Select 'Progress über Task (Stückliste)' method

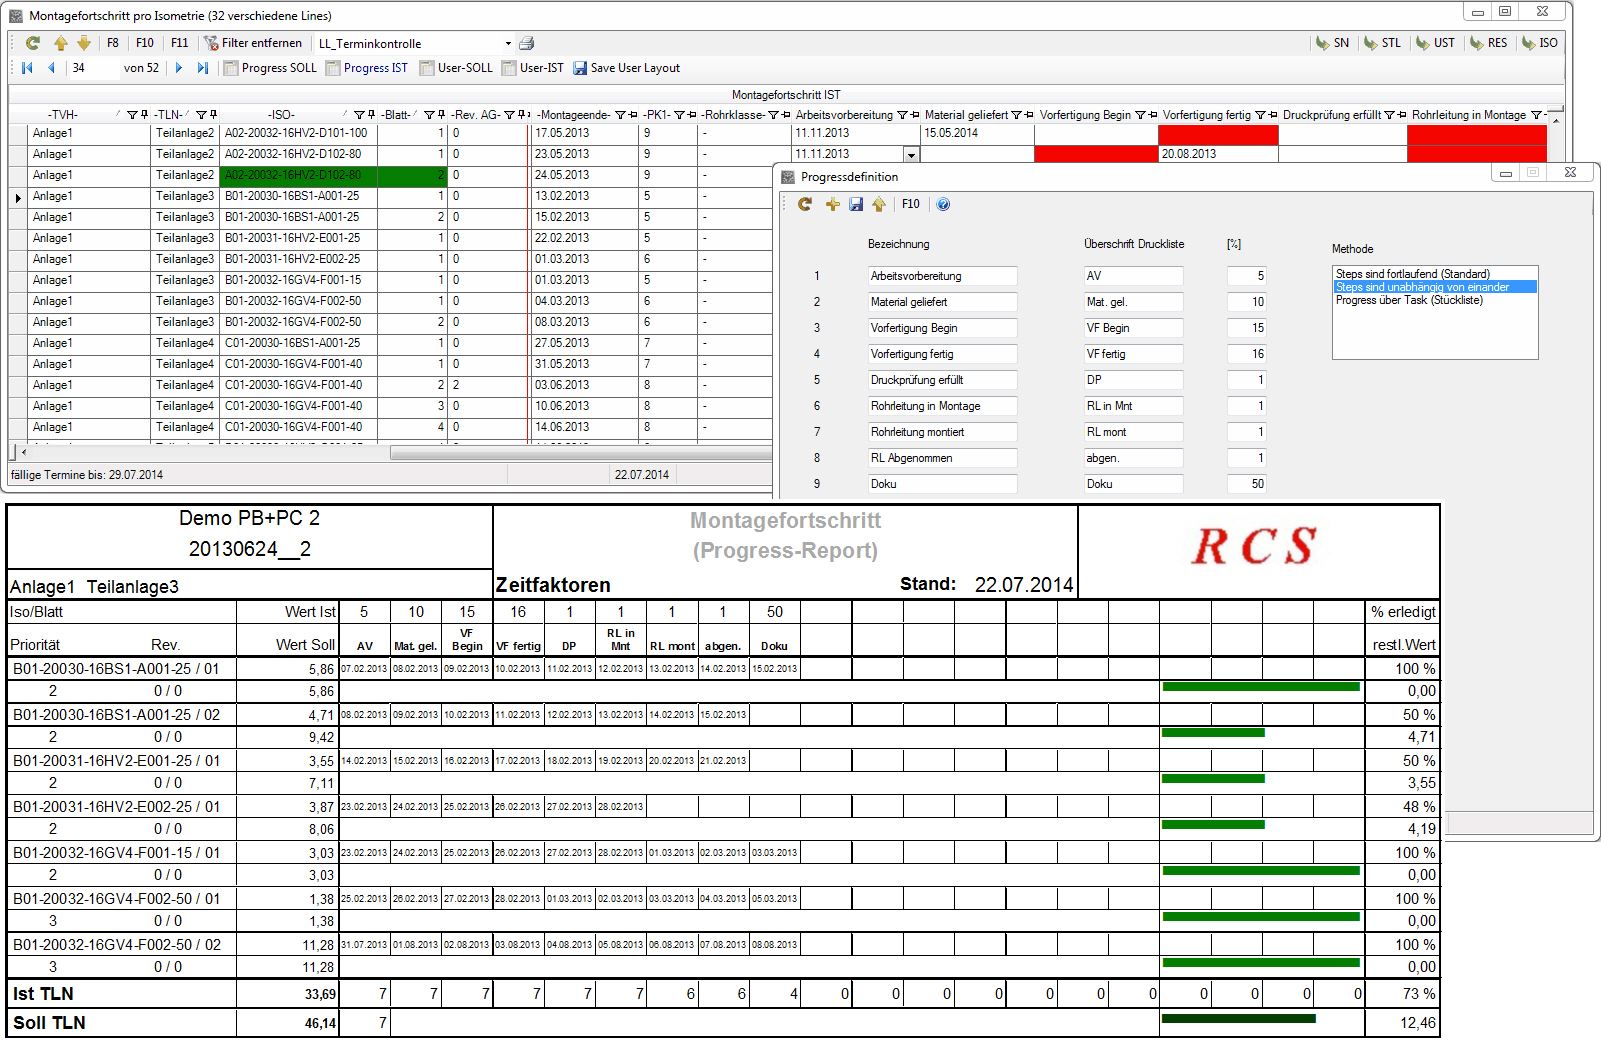[x=1408, y=300]
